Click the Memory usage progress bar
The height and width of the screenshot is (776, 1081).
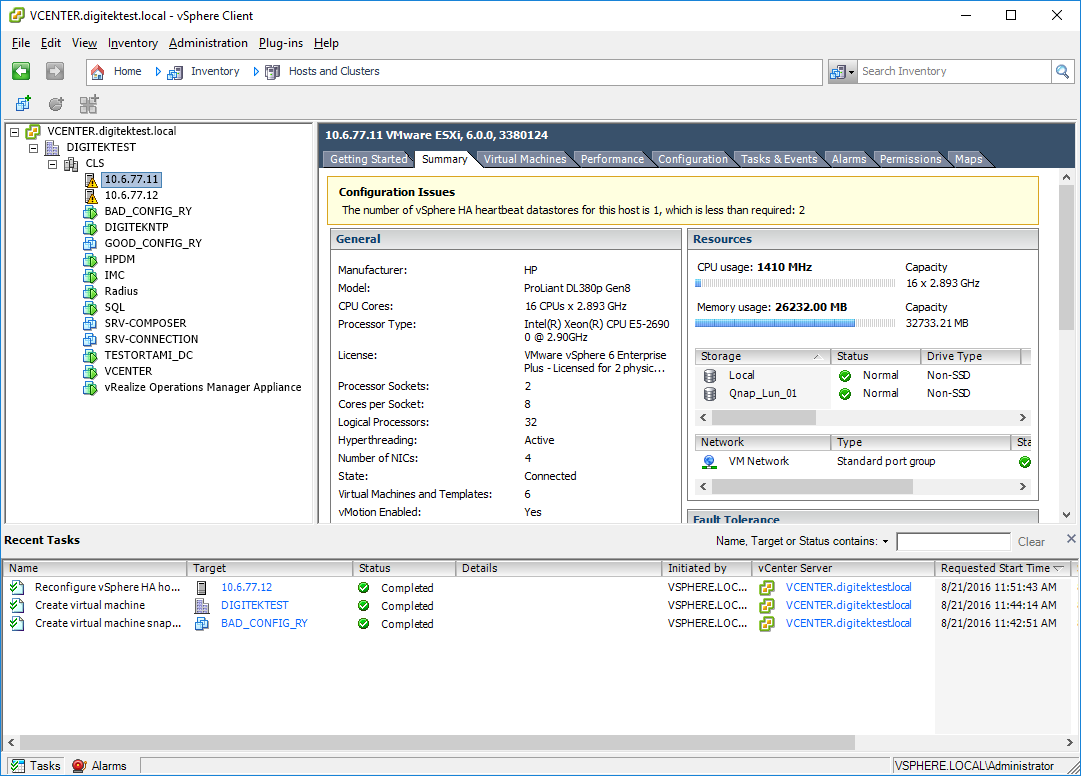pos(795,323)
